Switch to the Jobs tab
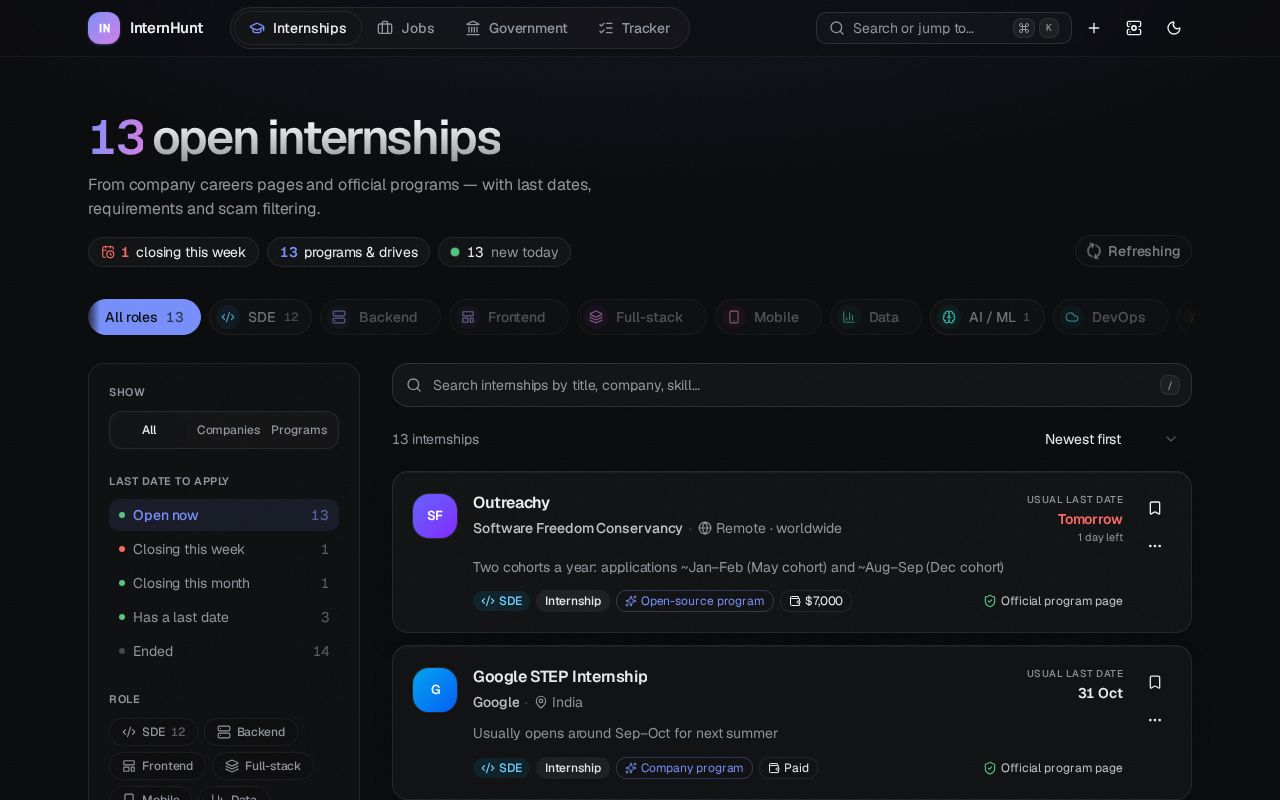1280x800 pixels. point(406,28)
